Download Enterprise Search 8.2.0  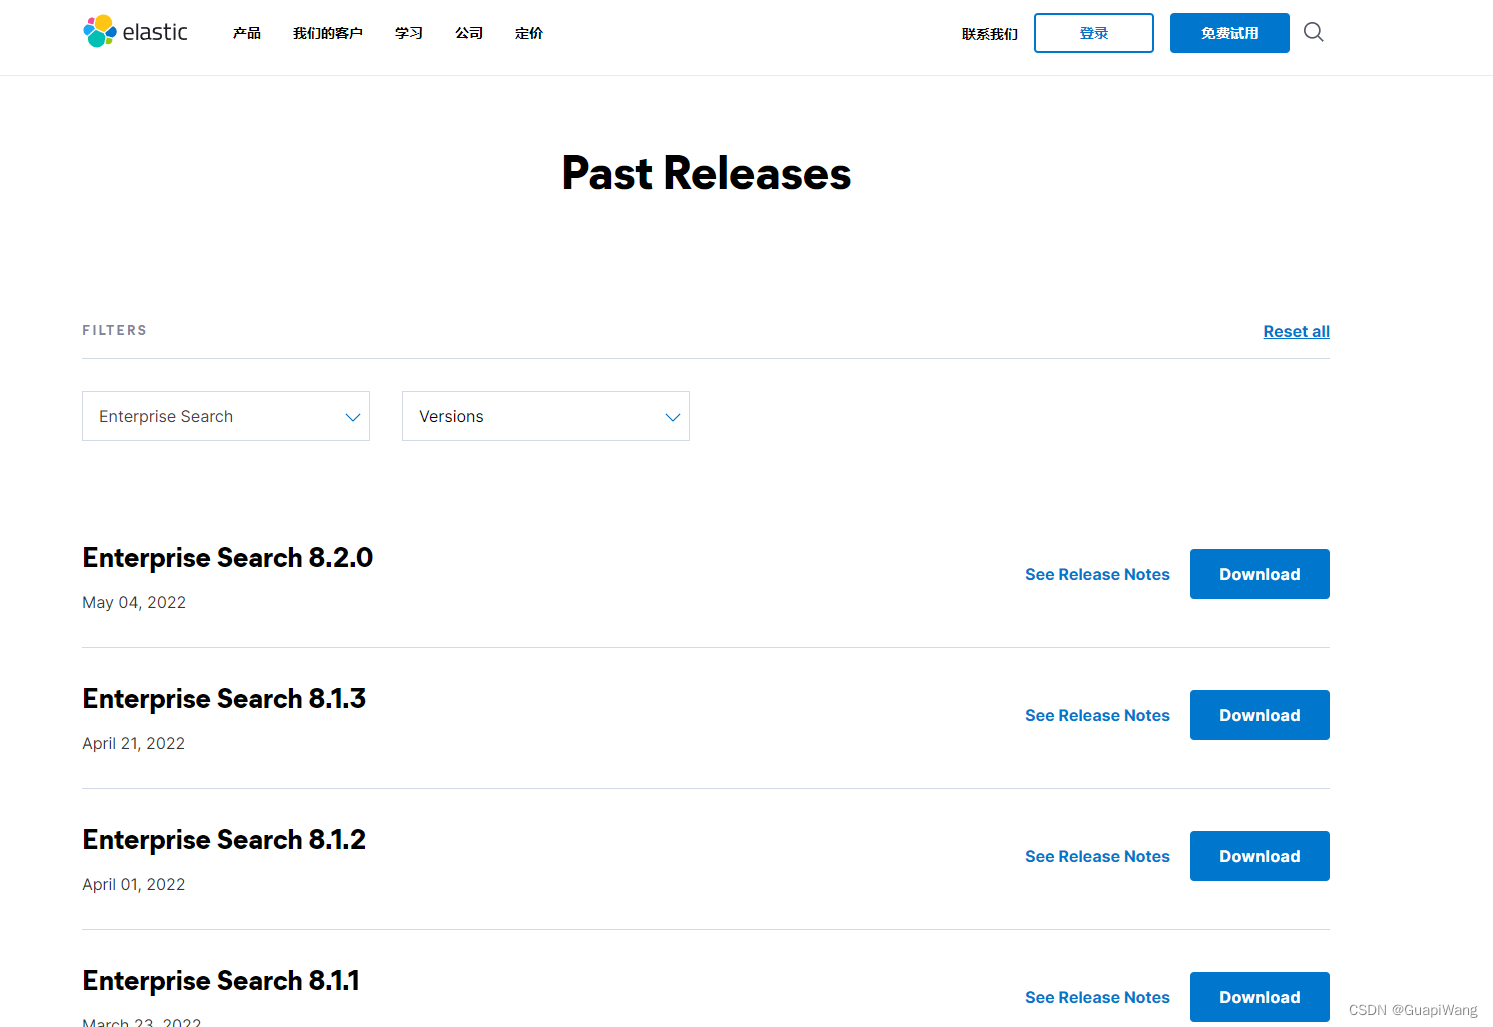click(1259, 574)
